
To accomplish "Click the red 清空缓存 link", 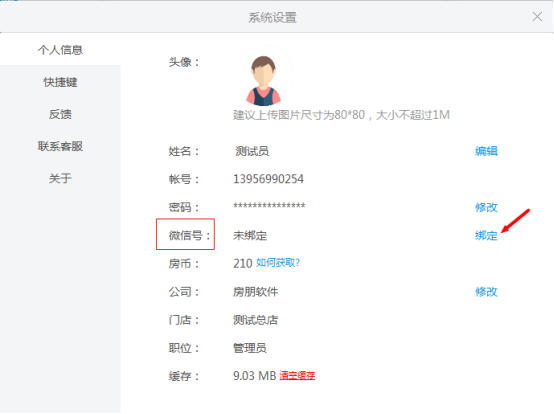I will (x=297, y=375).
